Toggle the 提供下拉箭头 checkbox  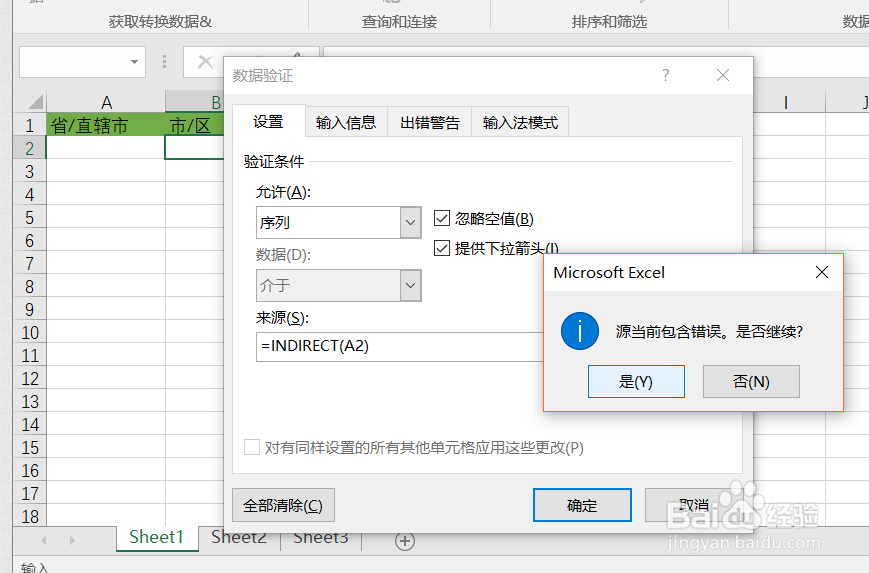(442, 248)
